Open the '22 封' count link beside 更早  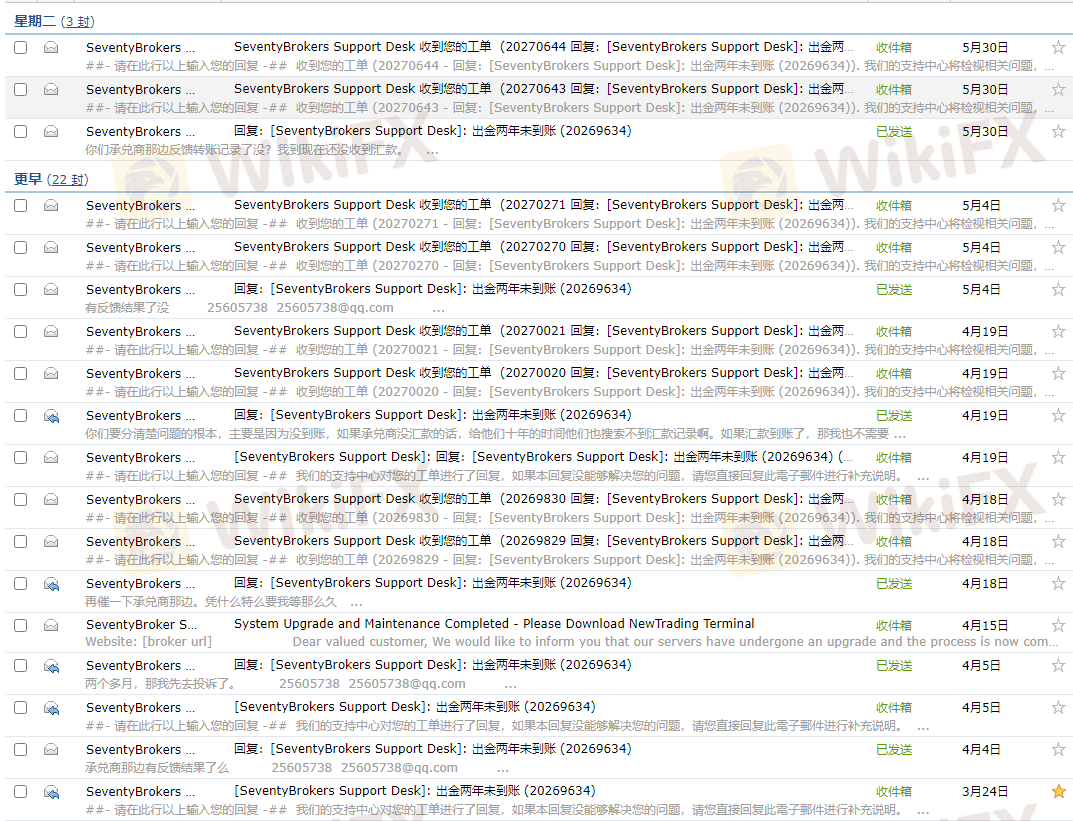69,180
